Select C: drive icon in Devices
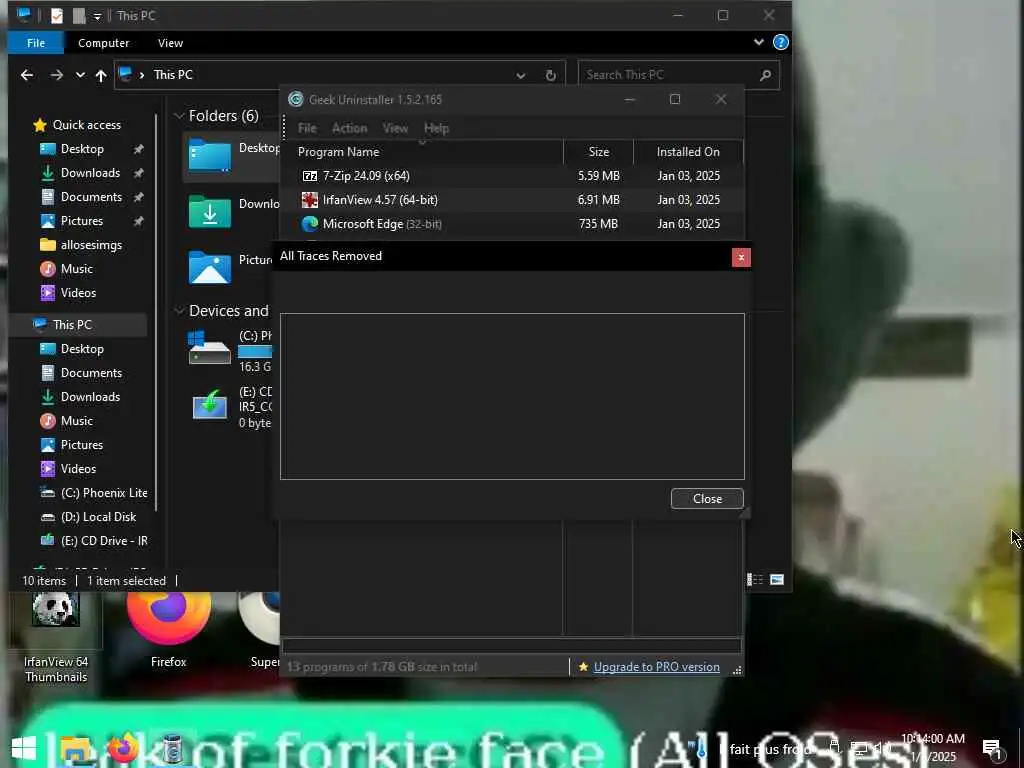 click(x=209, y=347)
